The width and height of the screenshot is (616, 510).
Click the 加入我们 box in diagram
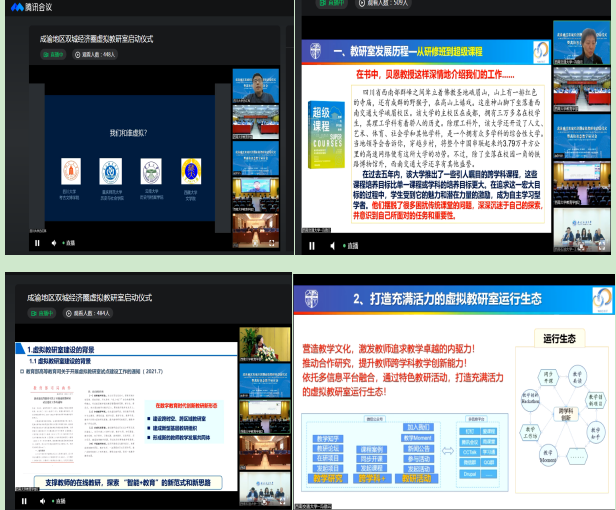pos(418,427)
